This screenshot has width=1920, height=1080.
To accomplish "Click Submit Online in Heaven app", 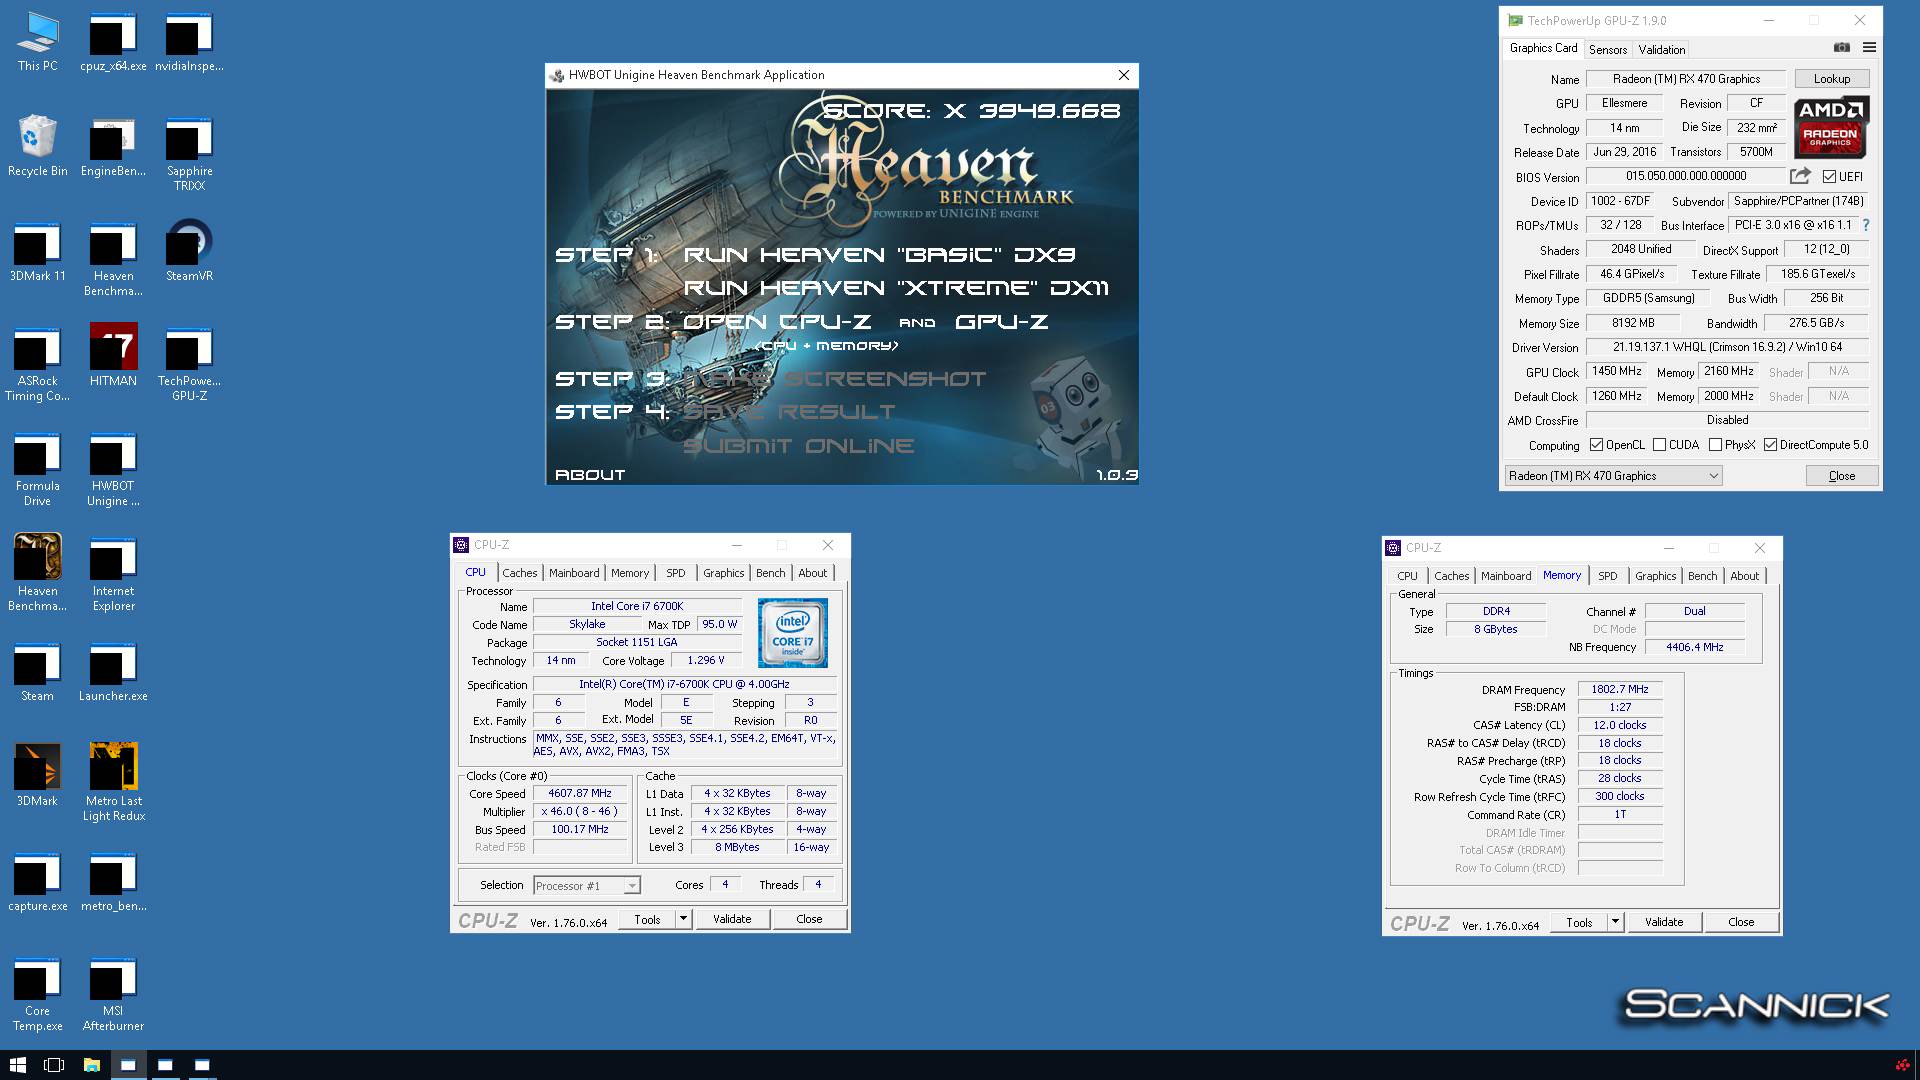I will 798,446.
